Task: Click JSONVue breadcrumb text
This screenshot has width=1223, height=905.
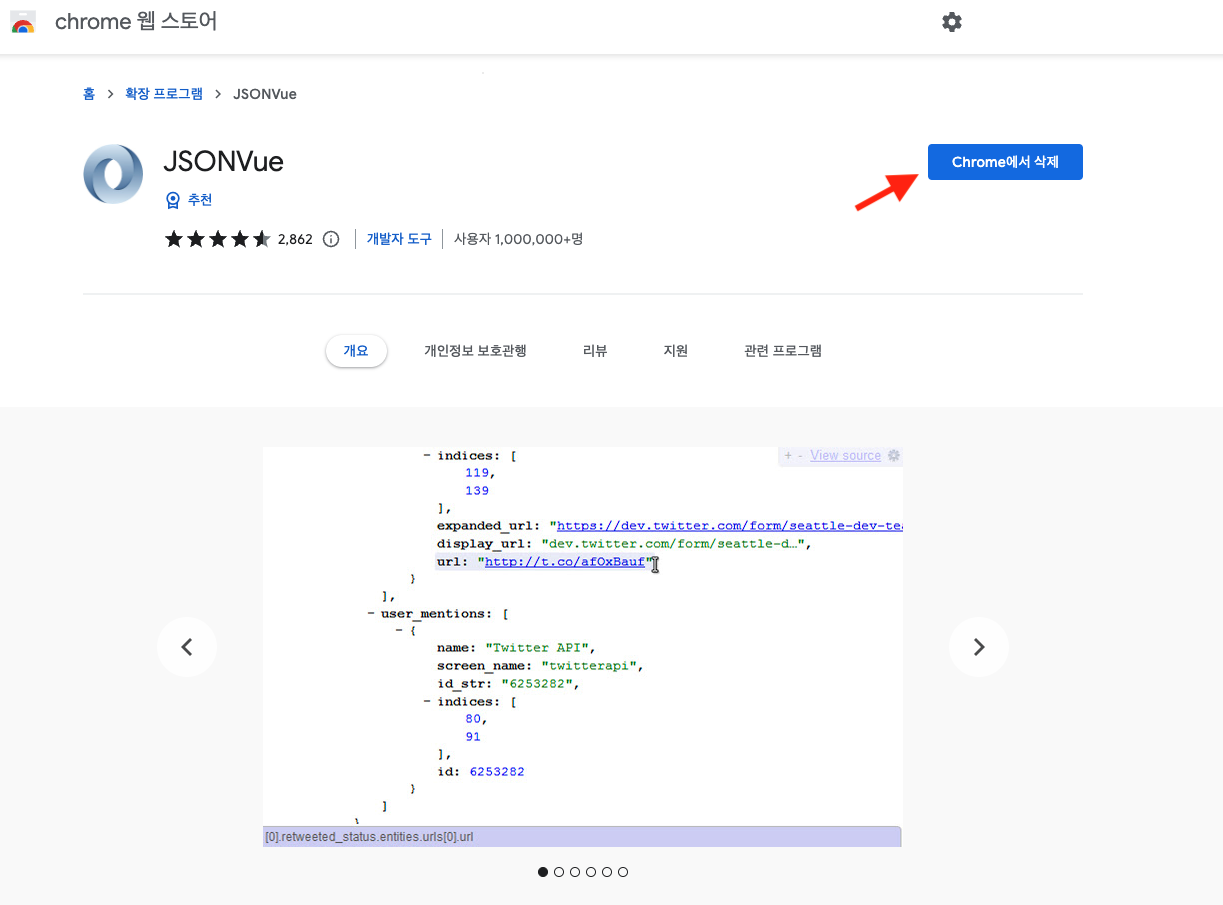Action: click(x=265, y=94)
